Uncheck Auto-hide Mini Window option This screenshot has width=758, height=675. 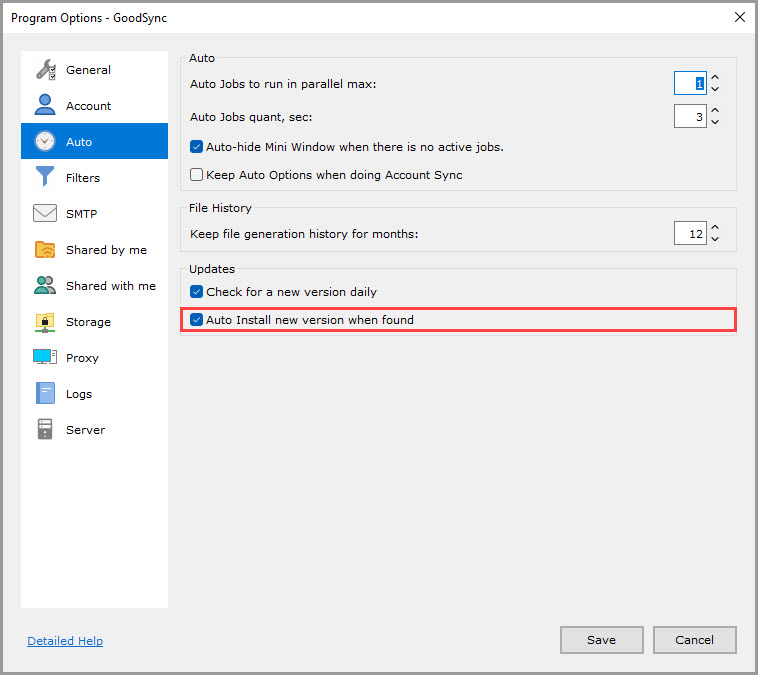coord(196,147)
